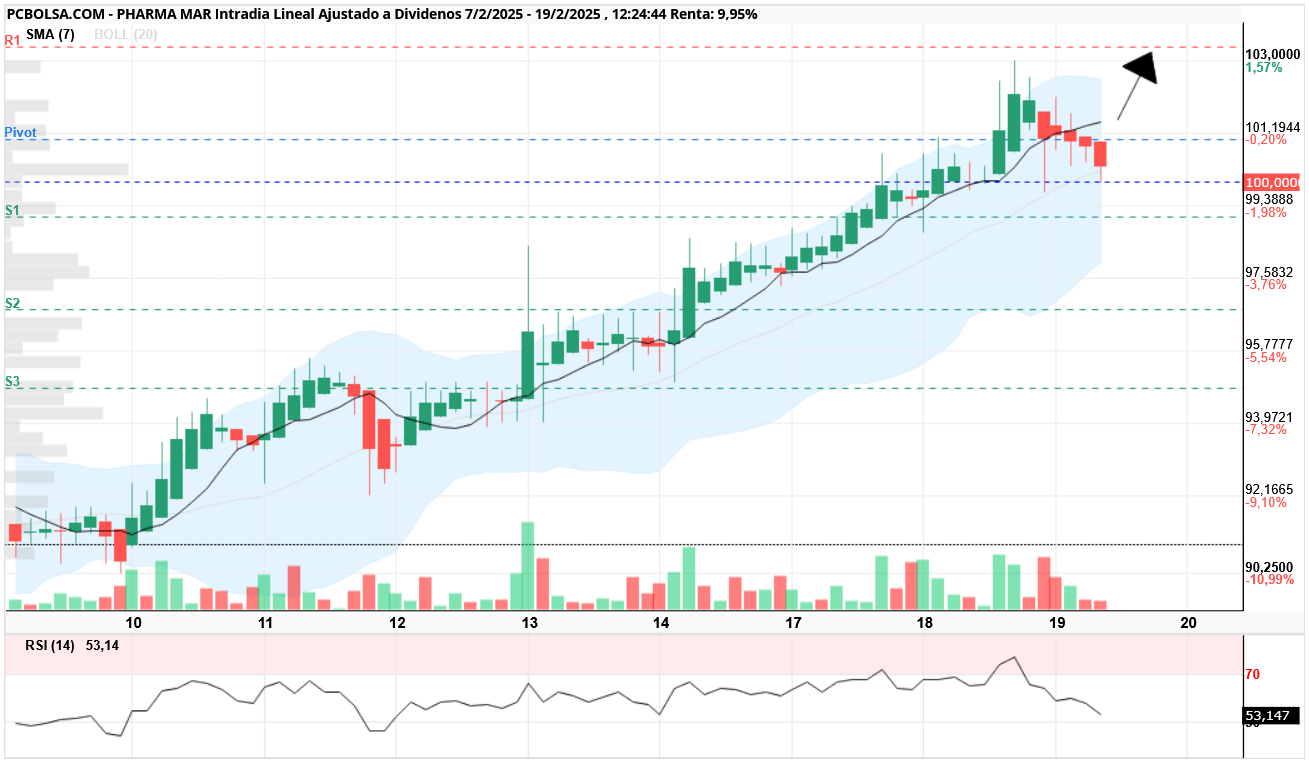Viewport: 1309px width, 763px height.
Task: Click the 90,2500 price axis label
Action: (x=1269, y=566)
